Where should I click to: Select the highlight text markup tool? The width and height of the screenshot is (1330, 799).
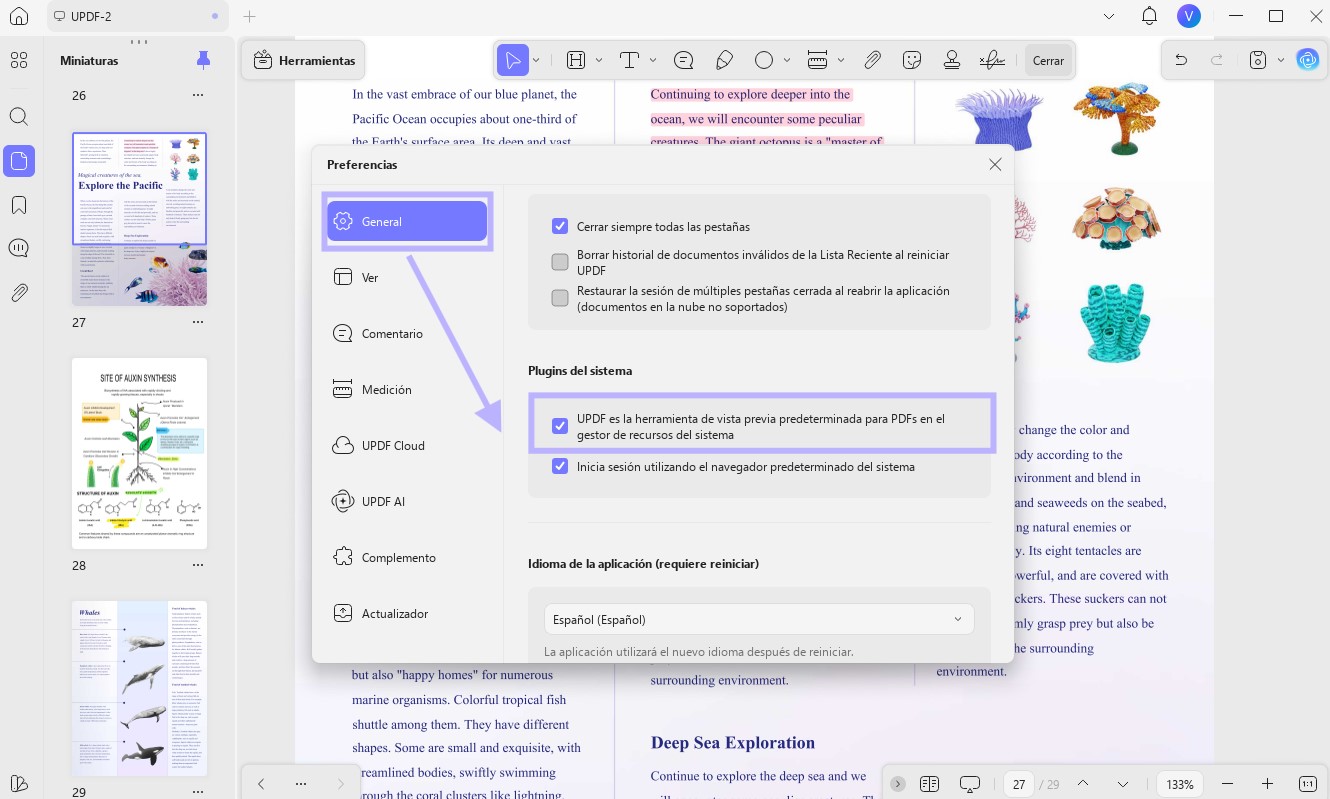pos(576,60)
